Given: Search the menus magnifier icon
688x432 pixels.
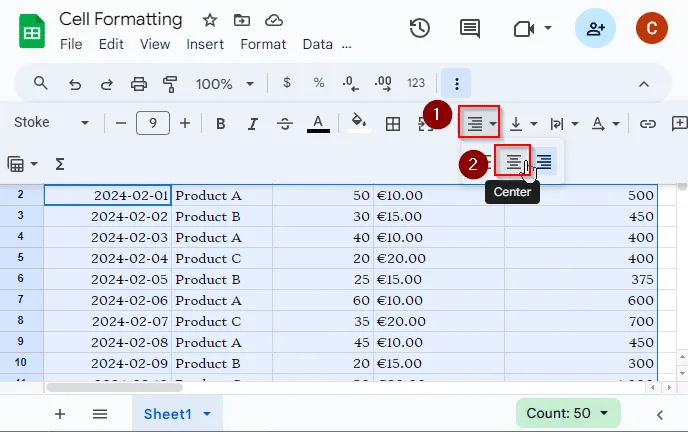Looking at the screenshot, I should [41, 83].
